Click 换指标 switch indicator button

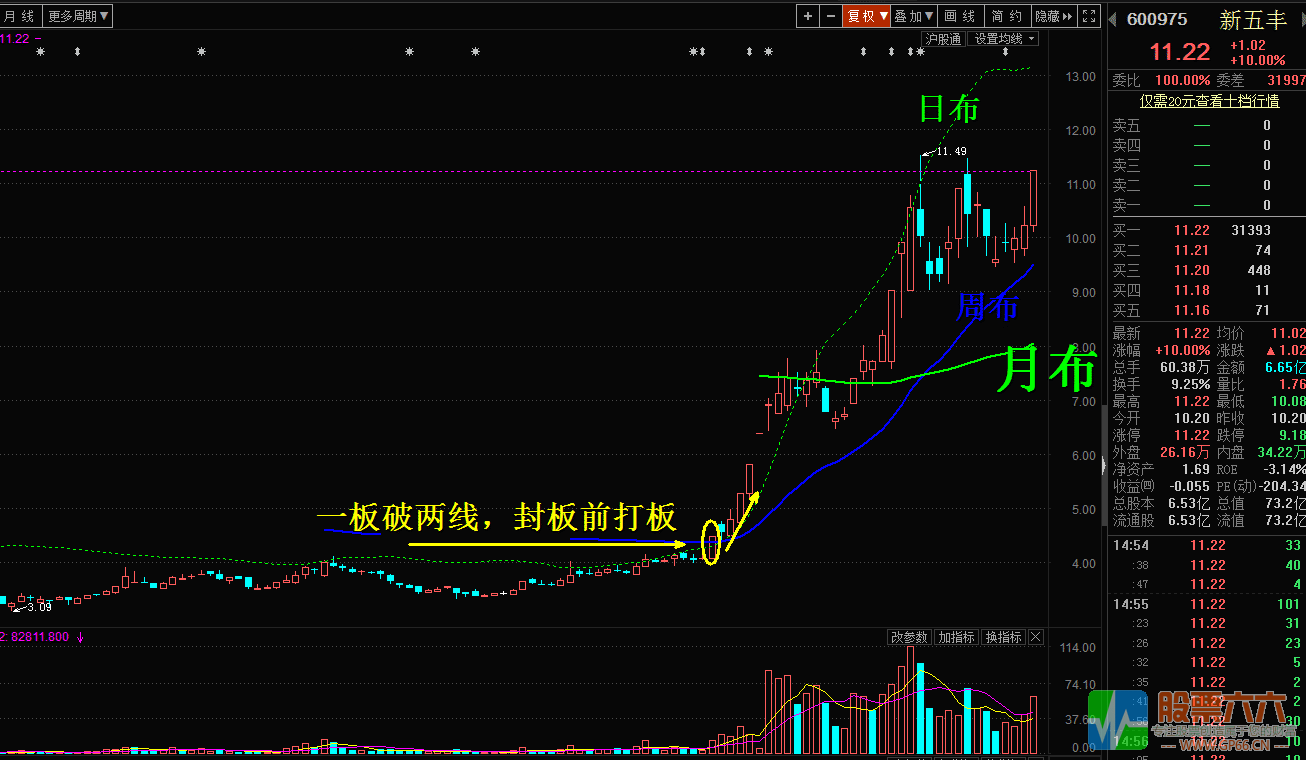pos(1004,637)
